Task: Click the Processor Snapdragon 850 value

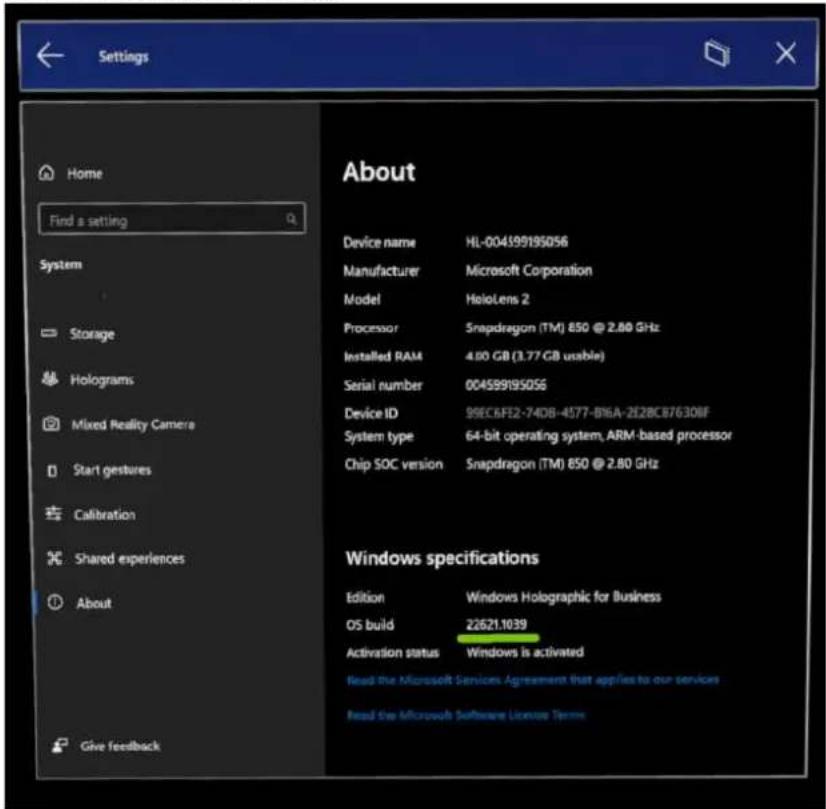Action: coord(562,328)
